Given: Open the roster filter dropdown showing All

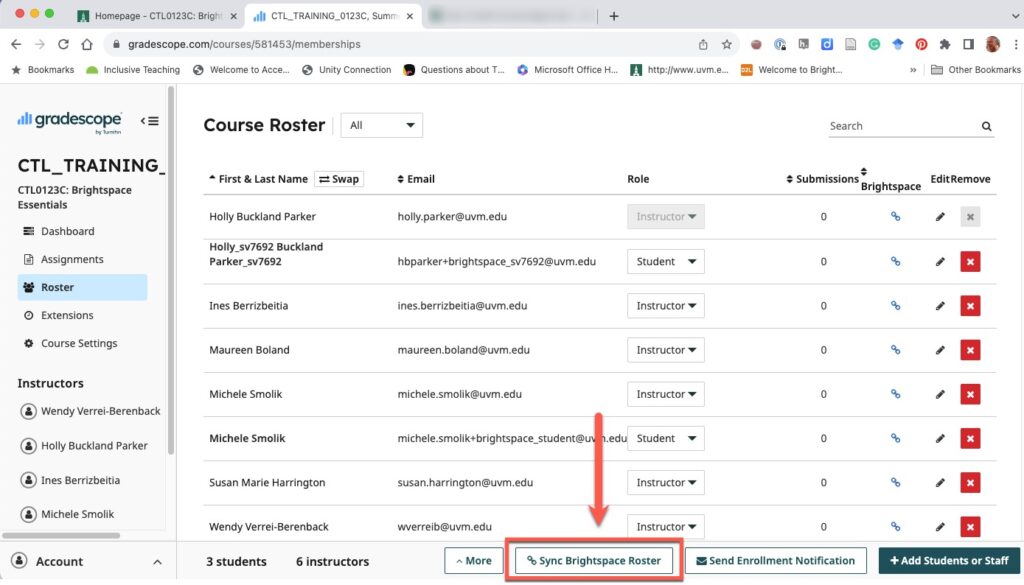Looking at the screenshot, I should [x=381, y=125].
